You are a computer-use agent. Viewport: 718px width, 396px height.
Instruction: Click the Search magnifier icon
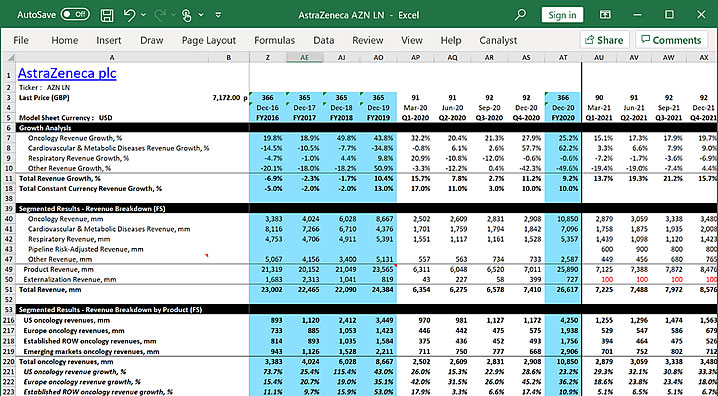pyautogui.click(x=520, y=15)
